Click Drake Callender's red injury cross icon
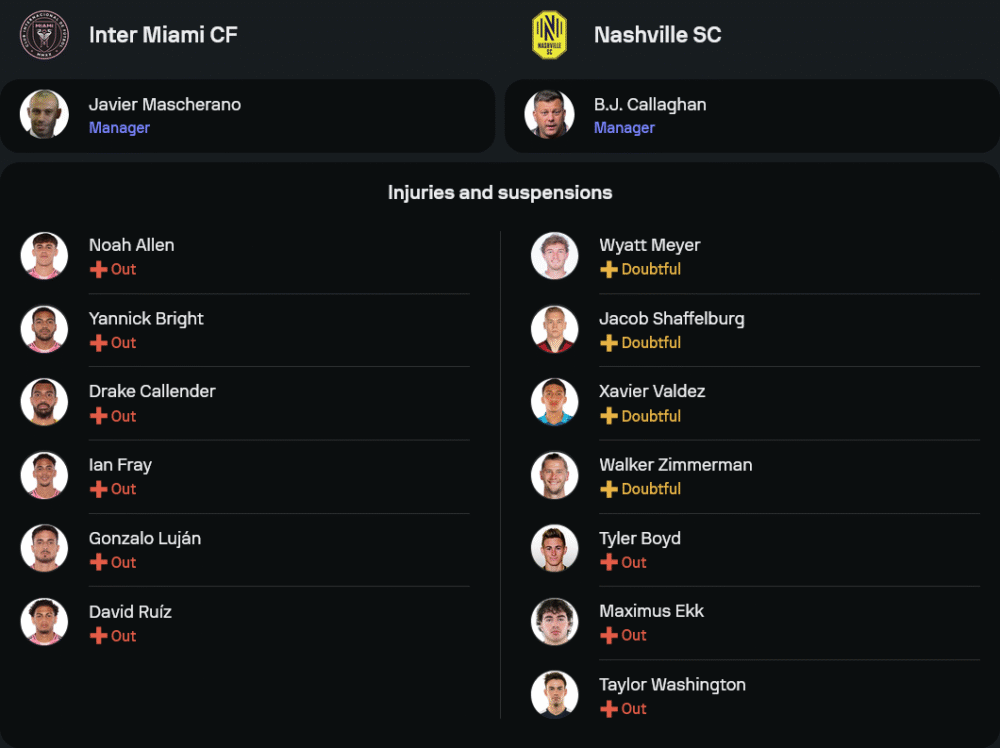This screenshot has width=1000, height=748. pos(98,416)
